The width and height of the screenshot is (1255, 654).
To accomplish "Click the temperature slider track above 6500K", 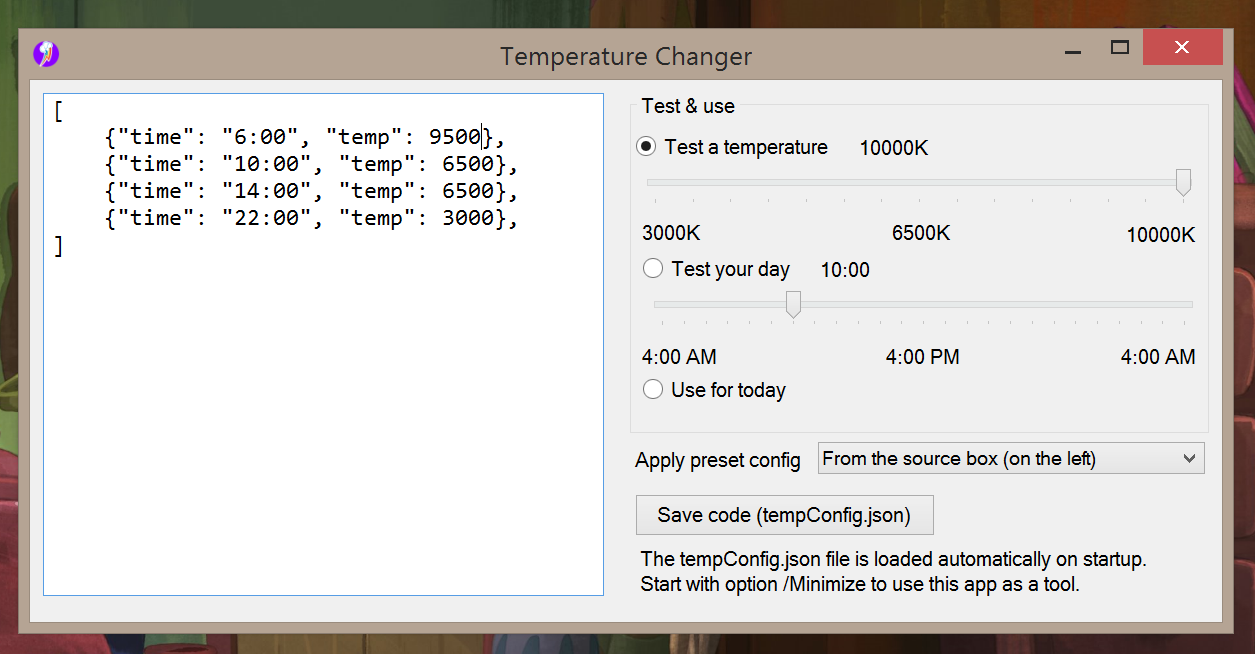I will coord(920,183).
